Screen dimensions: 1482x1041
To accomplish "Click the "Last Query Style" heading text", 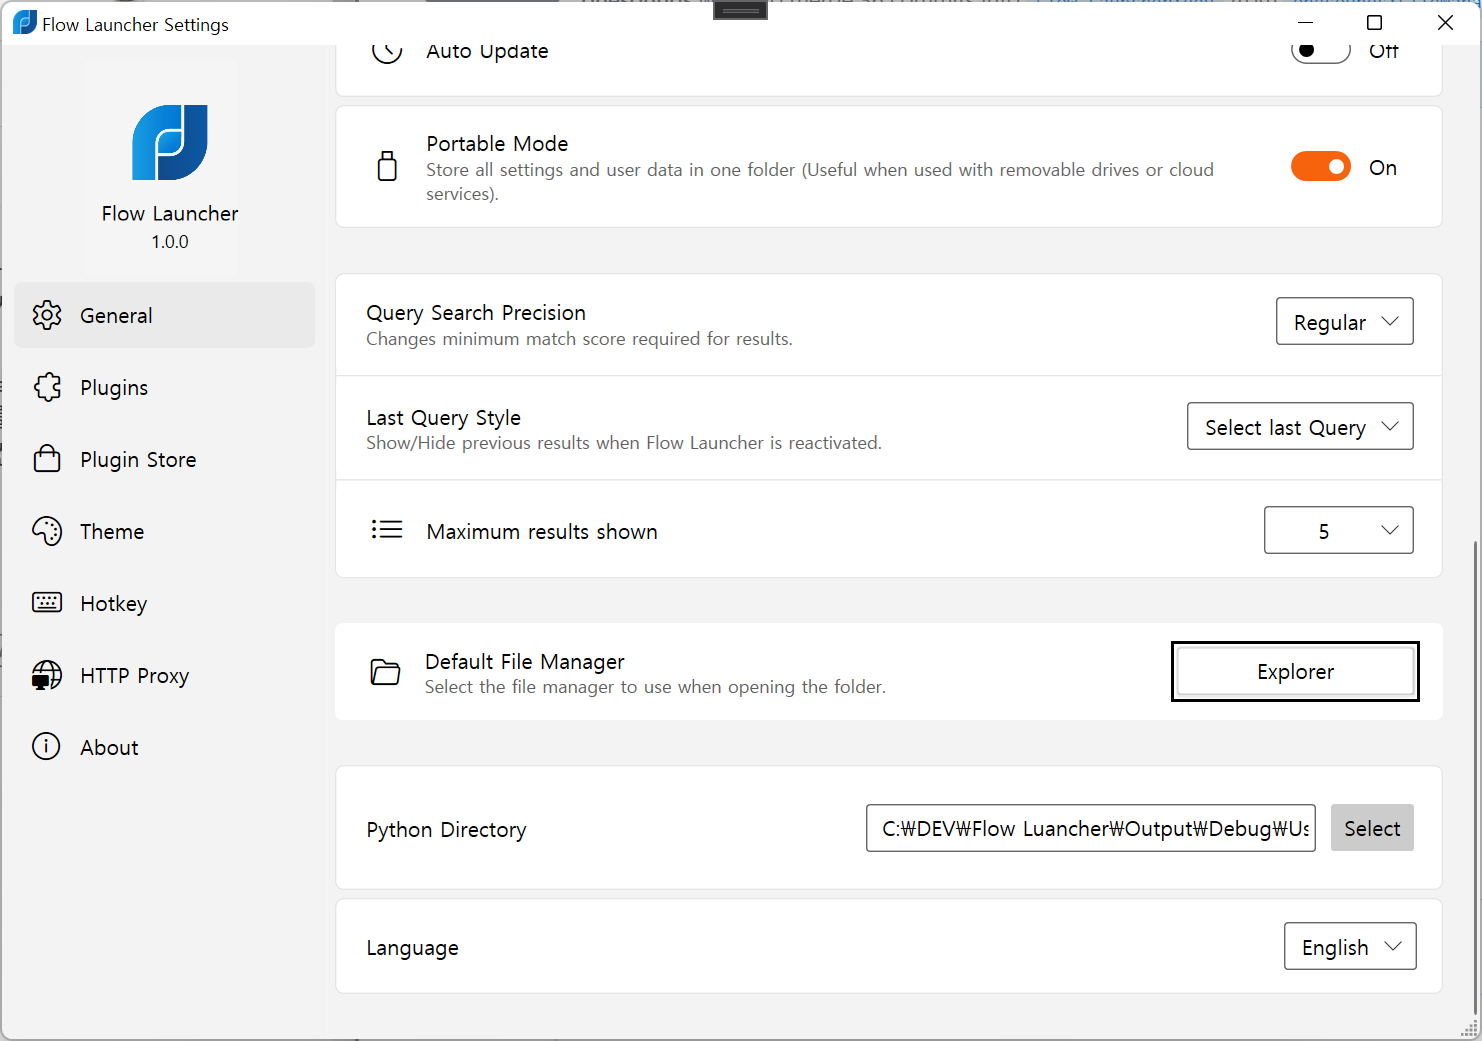I will (443, 417).
